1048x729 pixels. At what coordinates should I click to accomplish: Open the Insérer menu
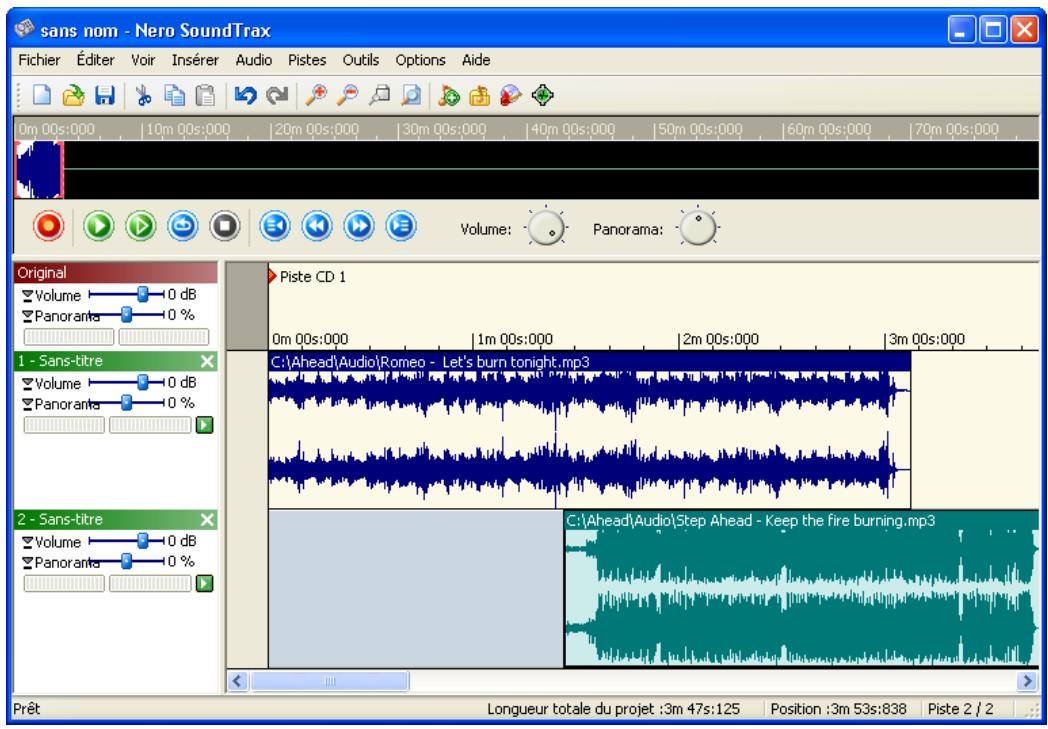195,60
